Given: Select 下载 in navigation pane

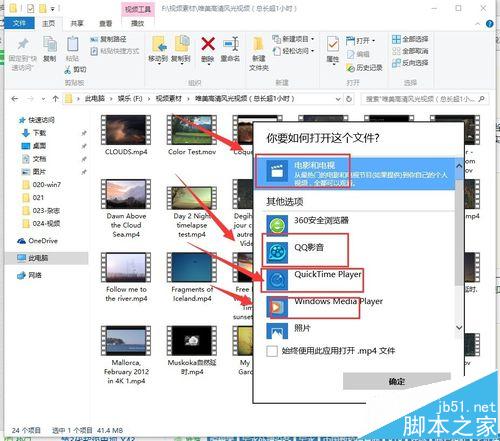Looking at the screenshot, I should [34, 133].
